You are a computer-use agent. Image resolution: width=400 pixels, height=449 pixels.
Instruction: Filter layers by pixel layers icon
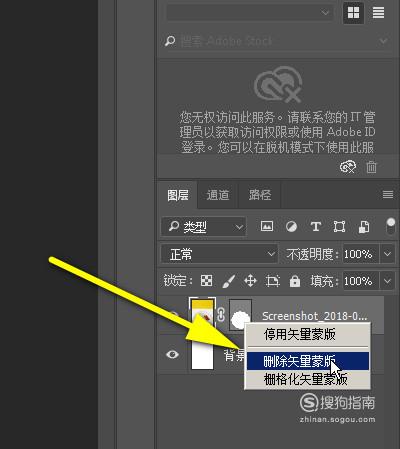[267, 226]
